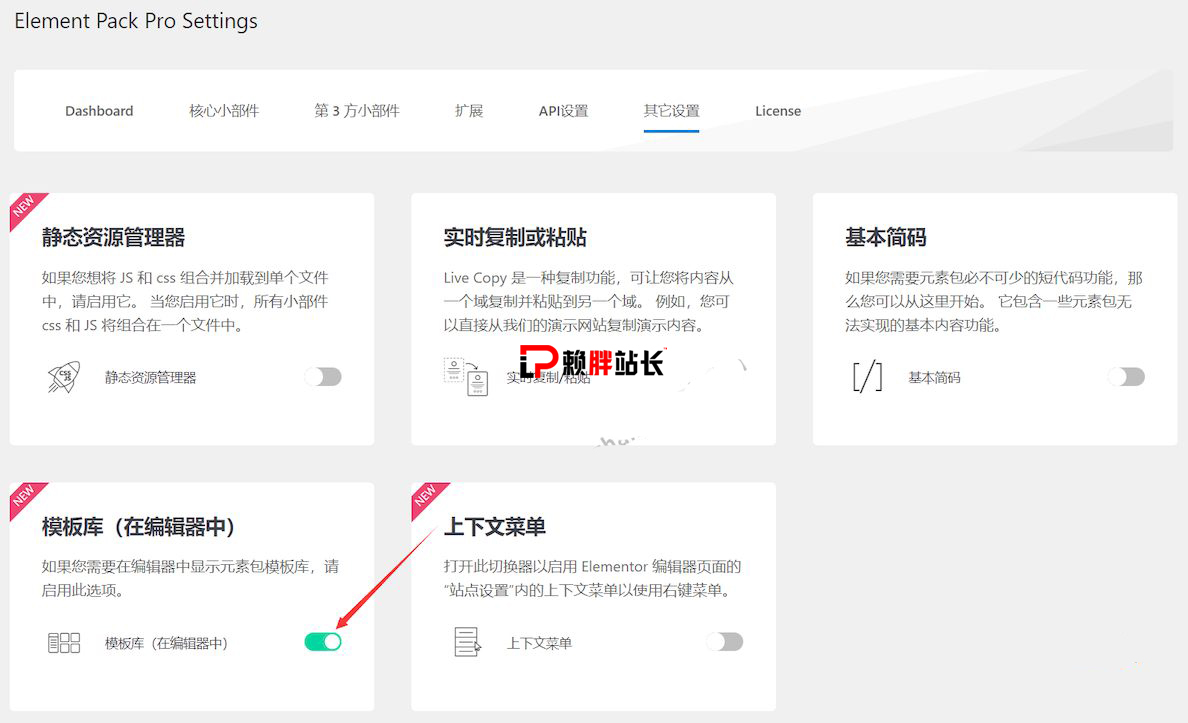The height and width of the screenshot is (723, 1188).
Task: Click the Live Copy description paragraph
Action: [589, 302]
